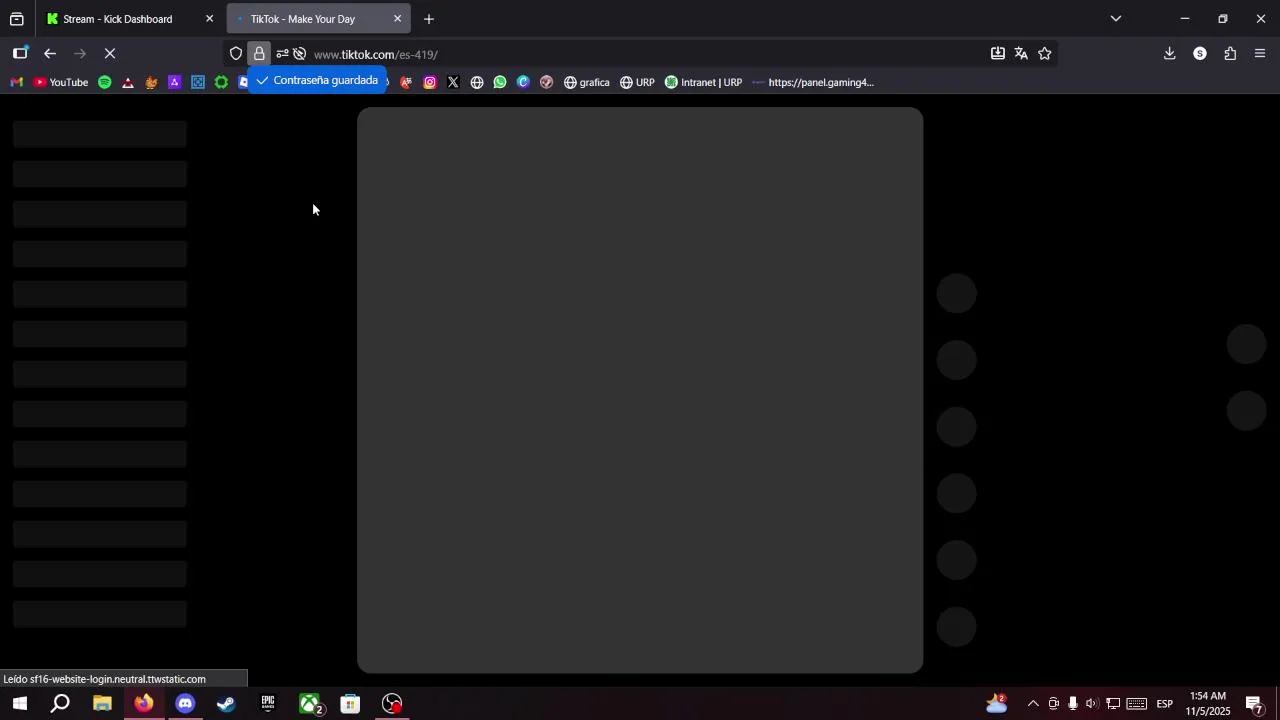Open the WhatsApp bookmark

tap(500, 82)
